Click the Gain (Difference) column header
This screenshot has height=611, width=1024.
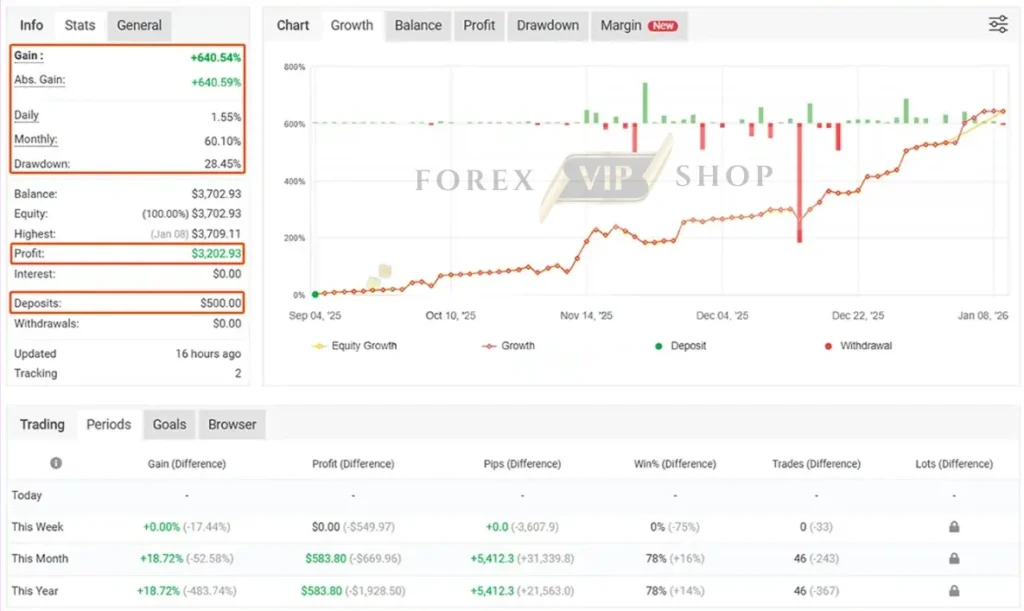[187, 463]
